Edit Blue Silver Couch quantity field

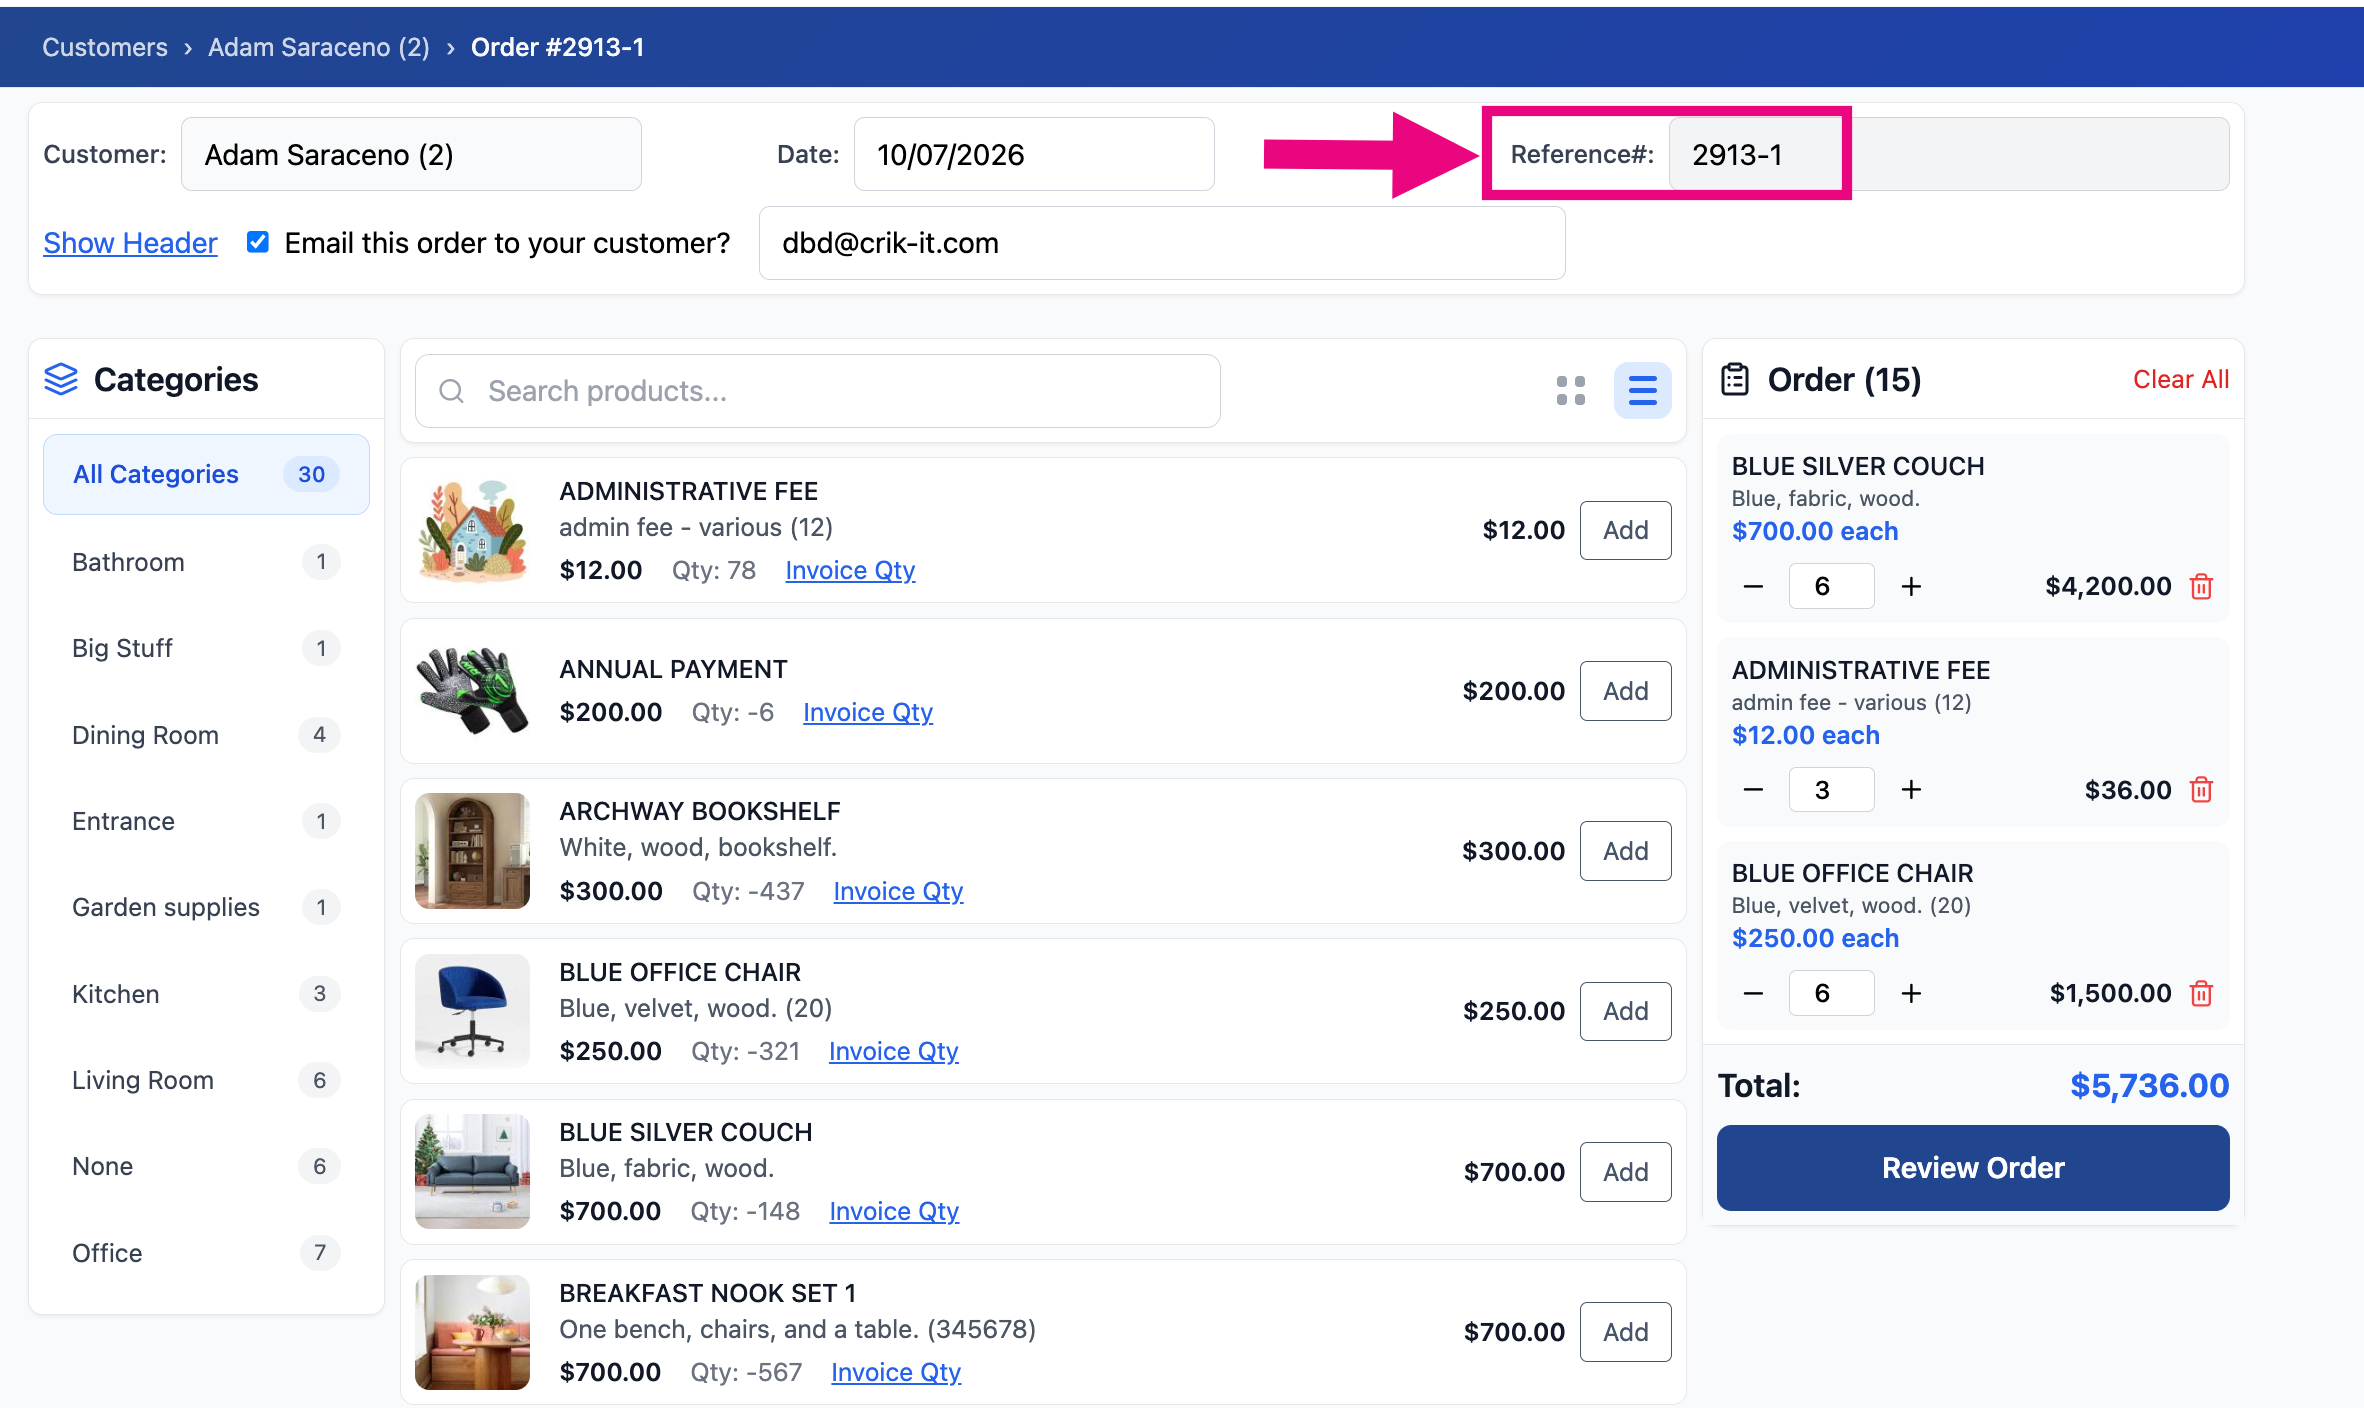(x=1831, y=586)
